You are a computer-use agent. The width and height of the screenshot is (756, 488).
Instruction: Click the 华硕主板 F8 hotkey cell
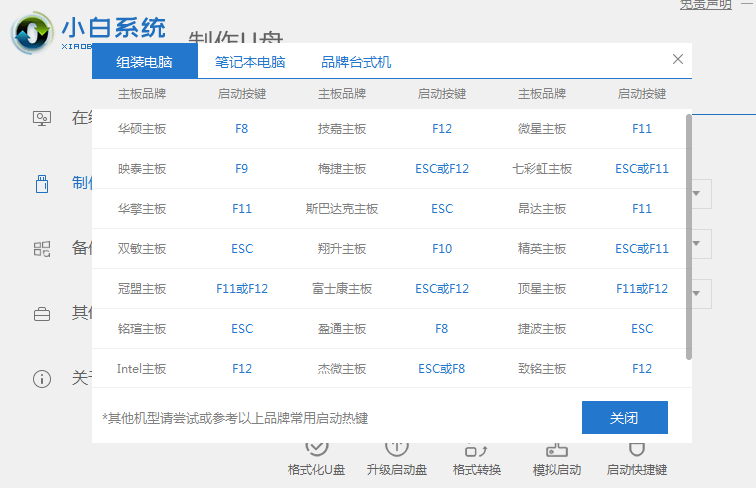coord(242,129)
